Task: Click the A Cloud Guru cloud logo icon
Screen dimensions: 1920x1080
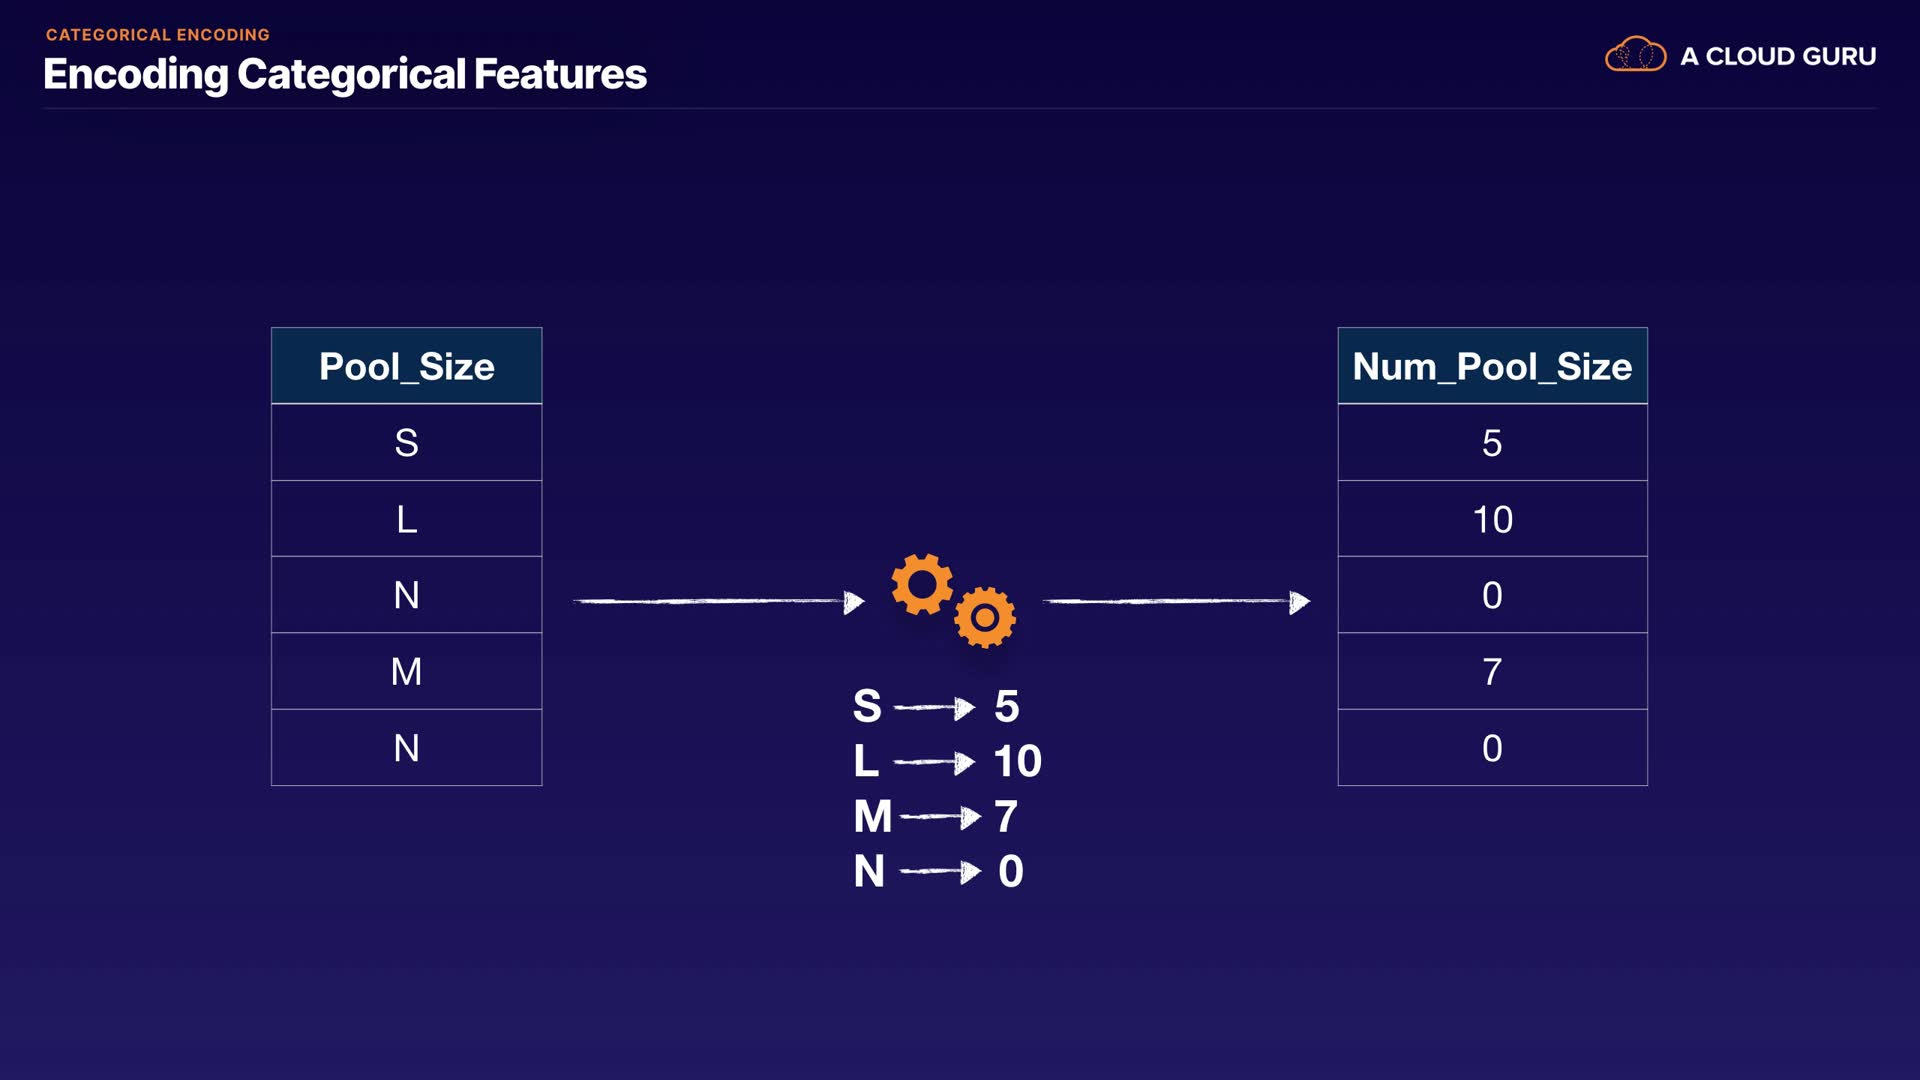Action: click(1635, 55)
